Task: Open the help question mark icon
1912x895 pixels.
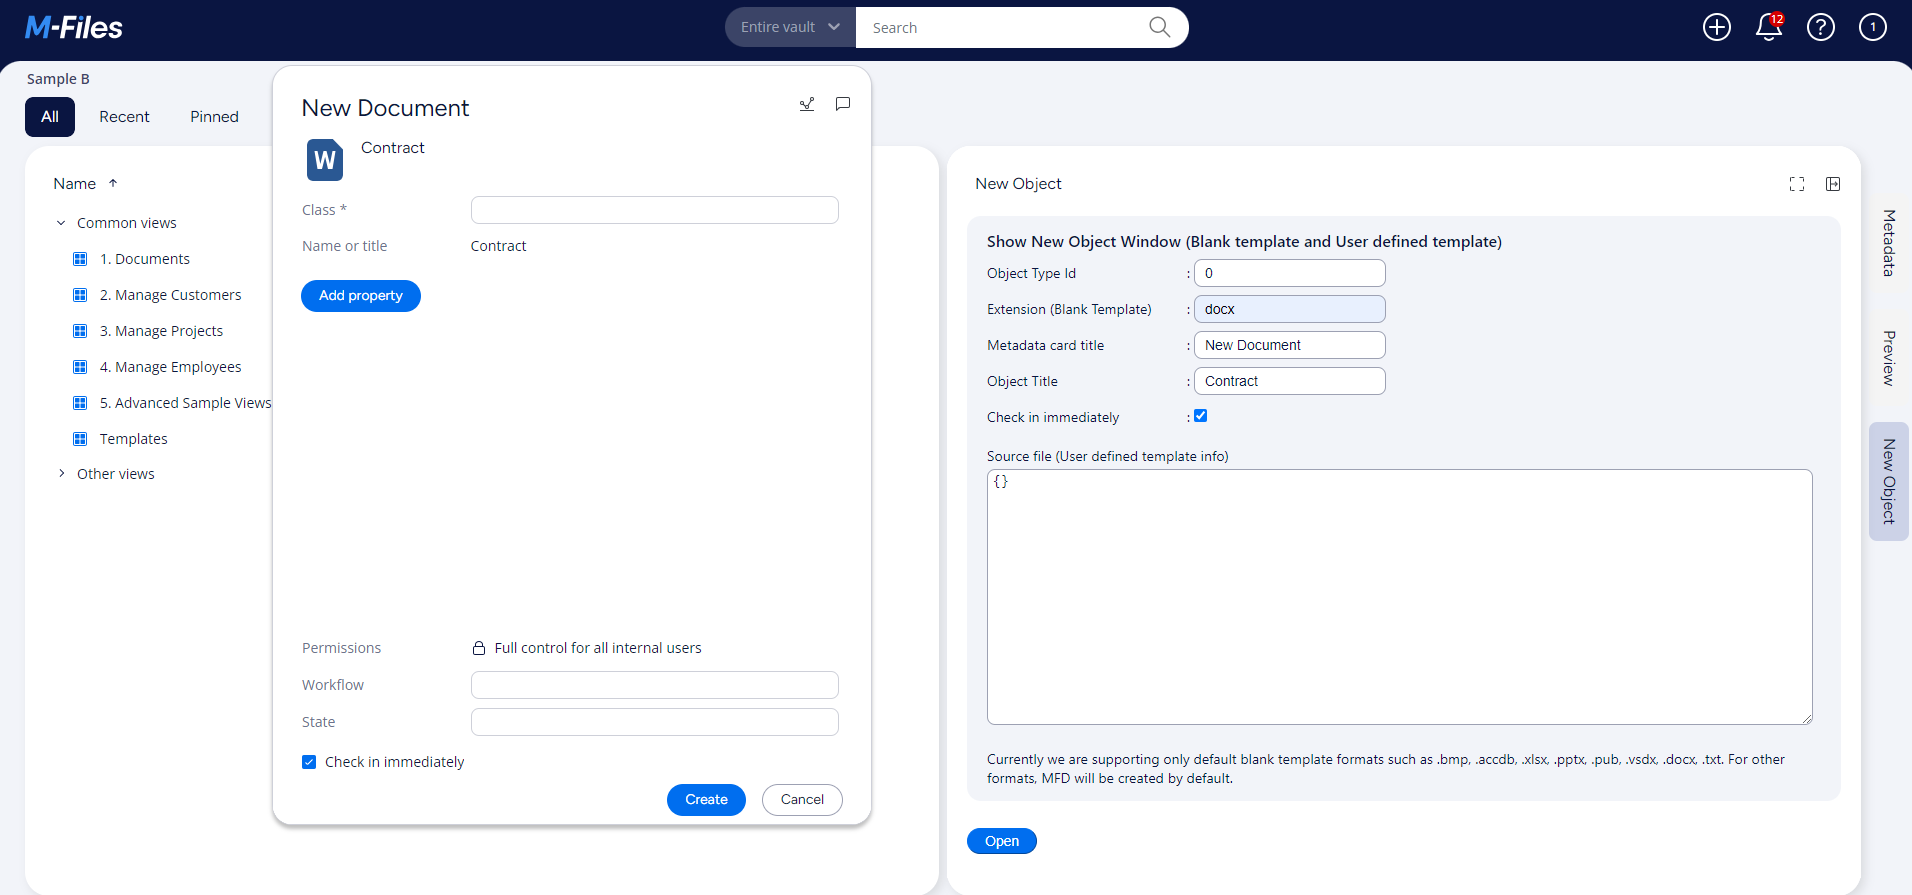Action: 1821,27
